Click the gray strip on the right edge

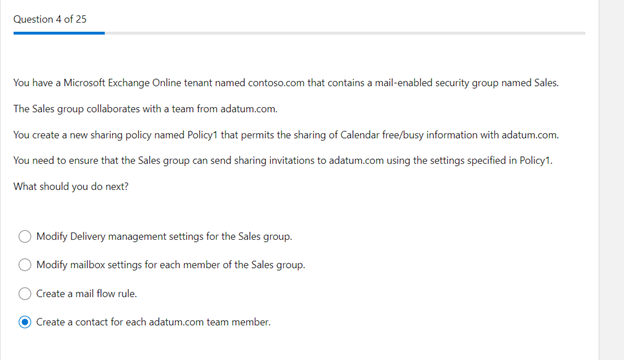[x=611, y=180]
